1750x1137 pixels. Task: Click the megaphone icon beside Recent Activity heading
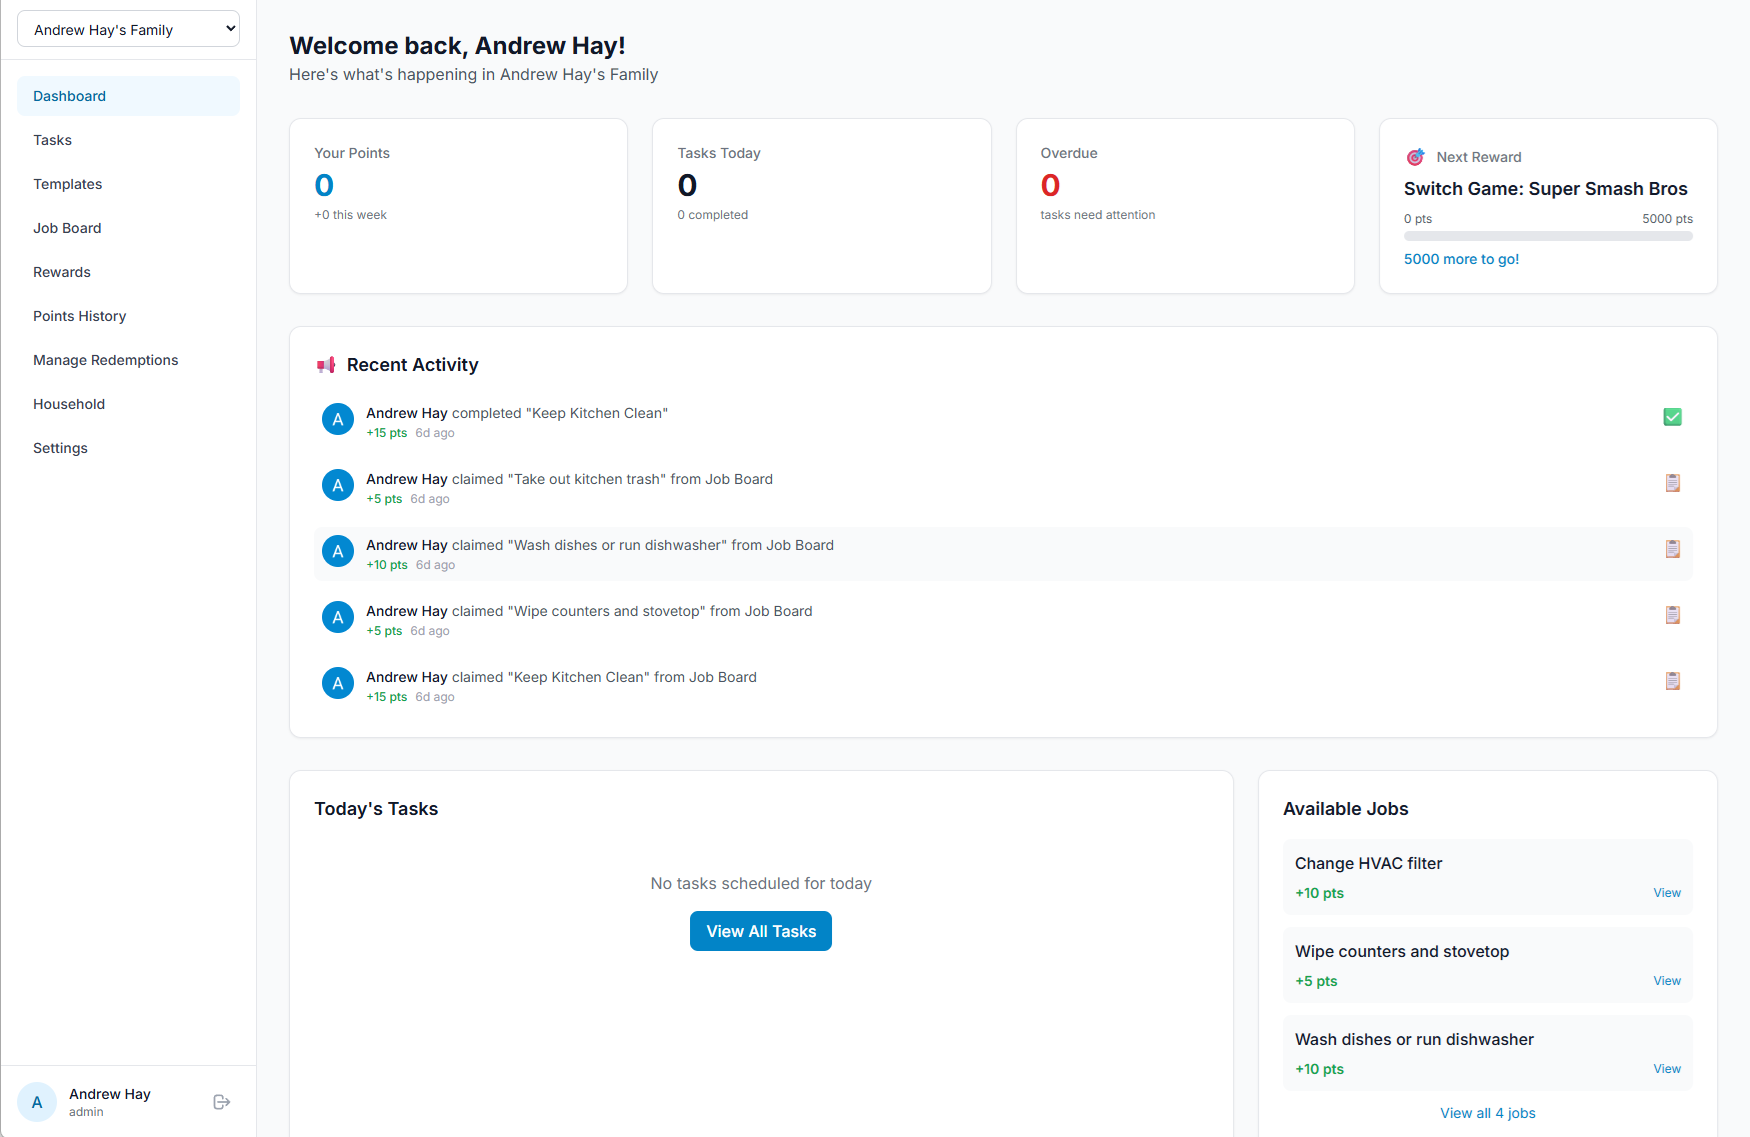tap(326, 364)
